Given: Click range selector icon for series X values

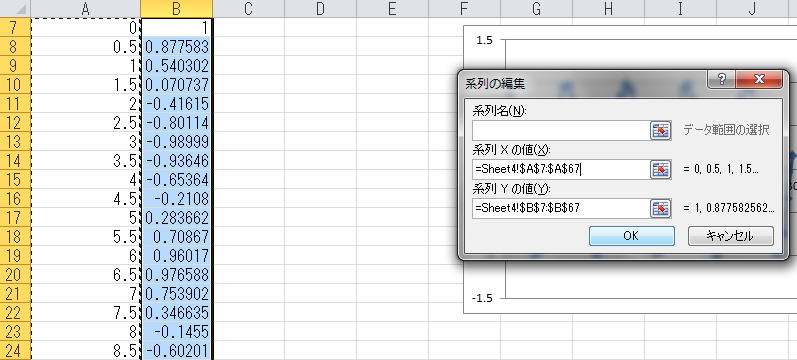Looking at the screenshot, I should (661, 169).
